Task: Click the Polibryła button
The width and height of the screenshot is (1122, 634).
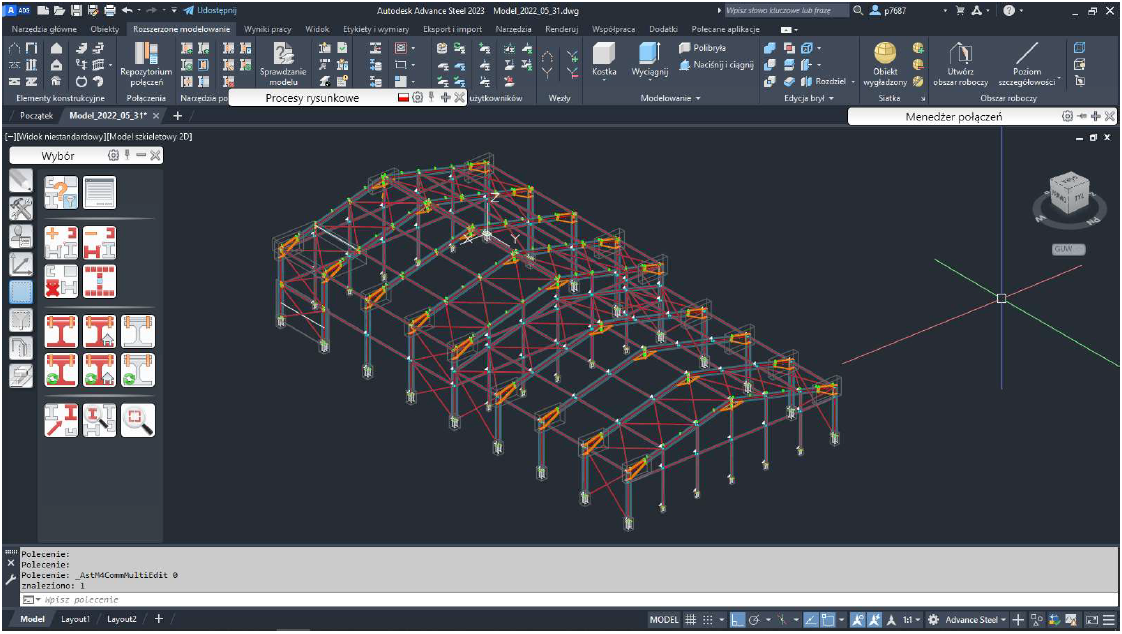Action: (x=702, y=47)
